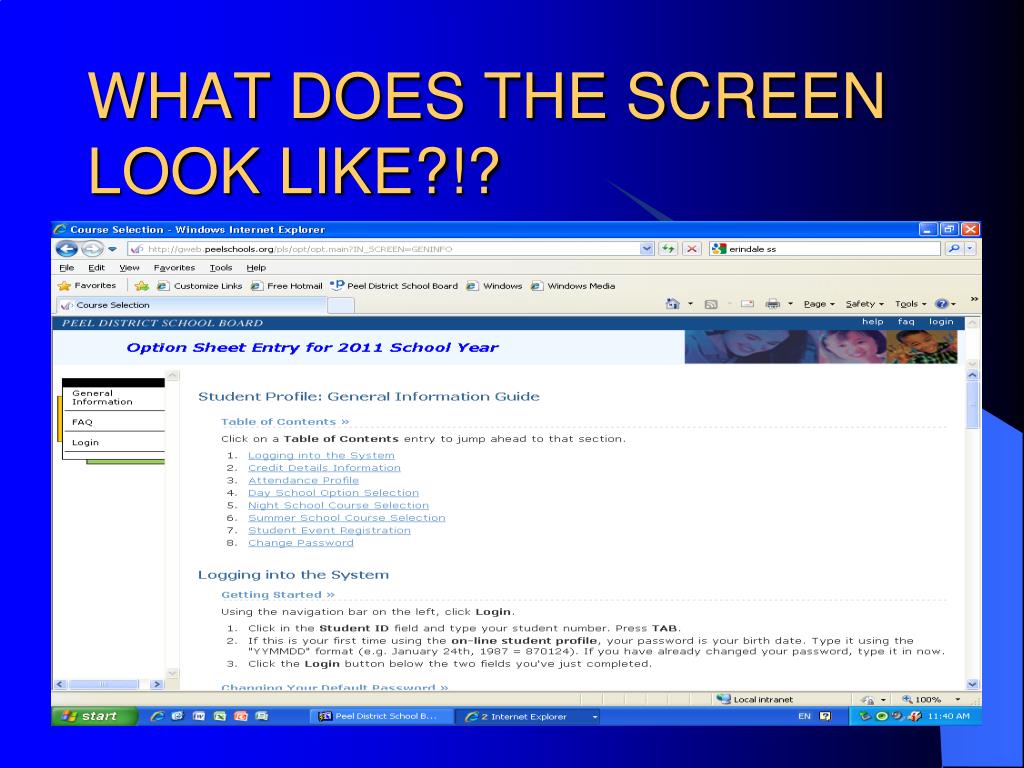
Task: Click the browser Back arrow button
Action: pyautogui.click(x=66, y=249)
